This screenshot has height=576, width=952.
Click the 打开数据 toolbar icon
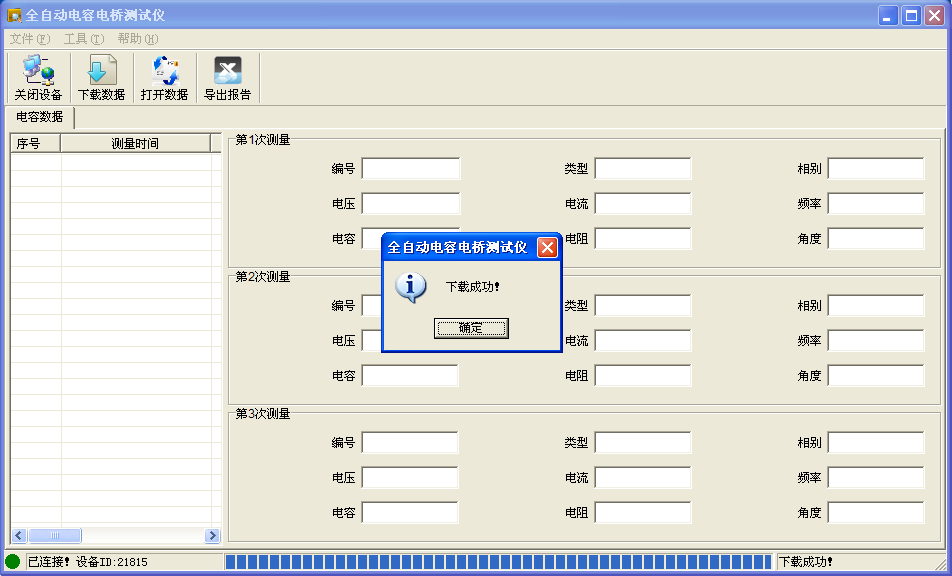pos(165,78)
